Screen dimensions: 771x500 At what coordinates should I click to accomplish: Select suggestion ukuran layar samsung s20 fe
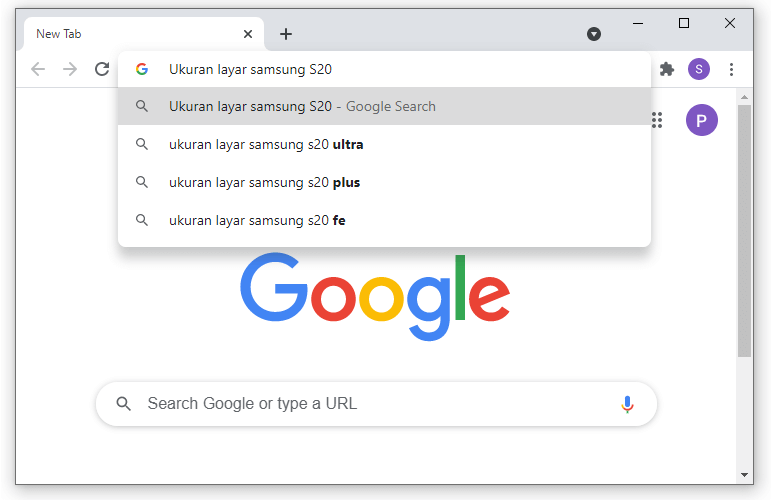385,220
